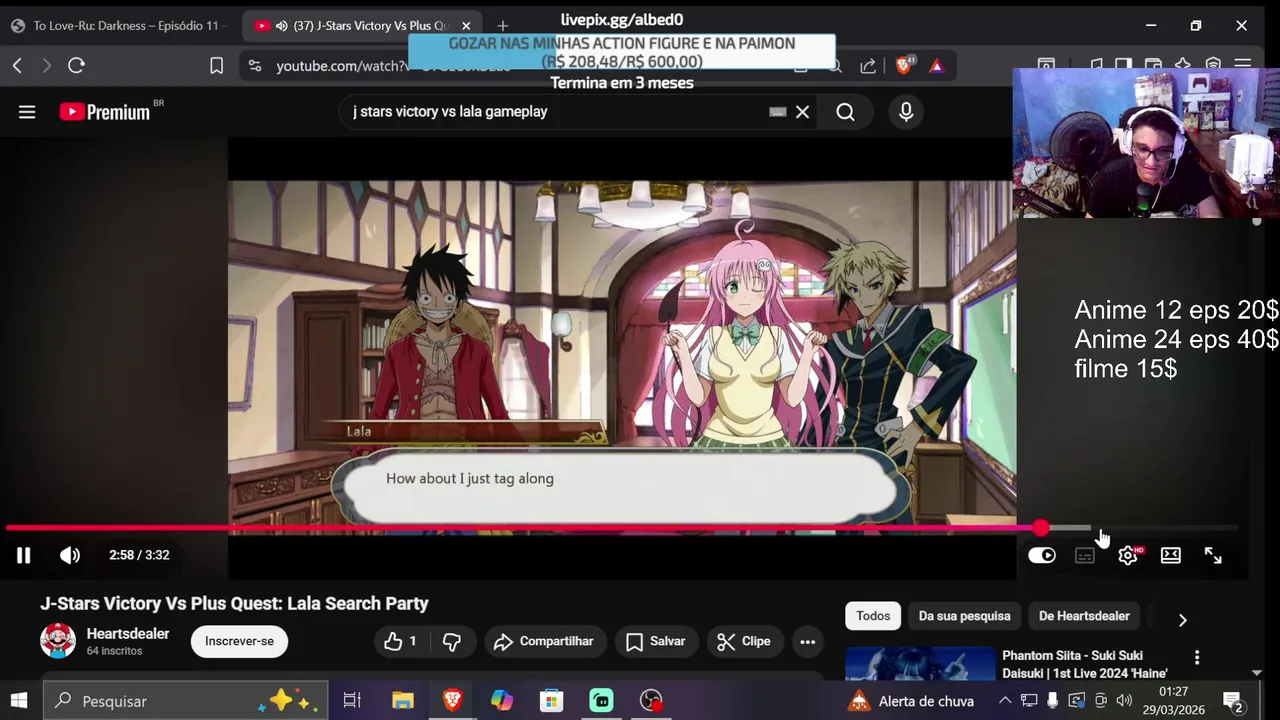Close the J-Stars Victory Vs Plus tab
This screenshot has height=720, width=1280.
click(466, 26)
